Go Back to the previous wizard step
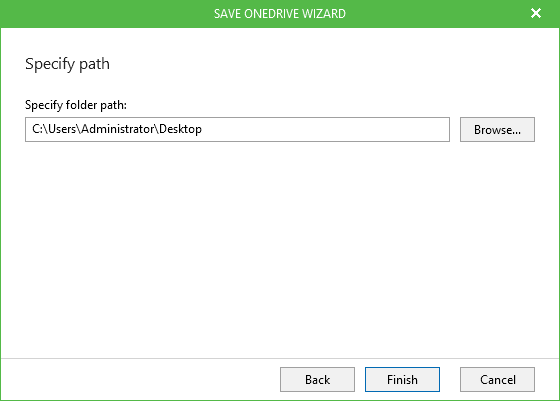 click(x=317, y=380)
